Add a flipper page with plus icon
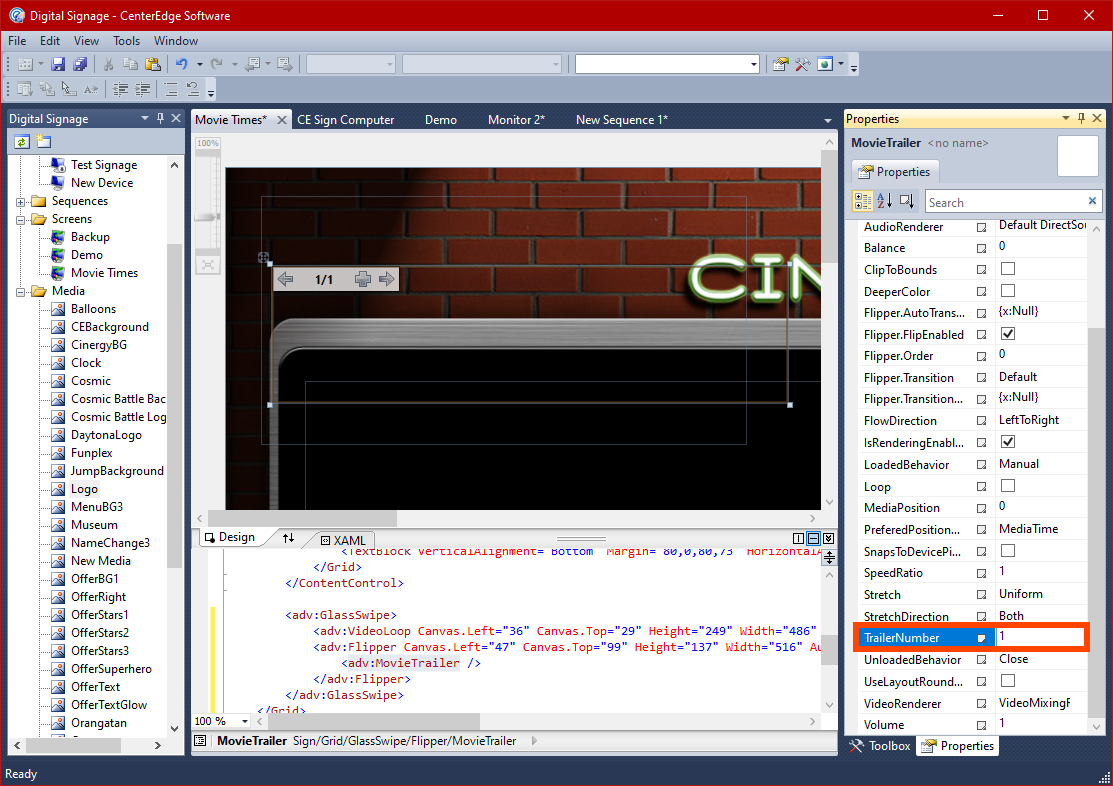 click(363, 279)
